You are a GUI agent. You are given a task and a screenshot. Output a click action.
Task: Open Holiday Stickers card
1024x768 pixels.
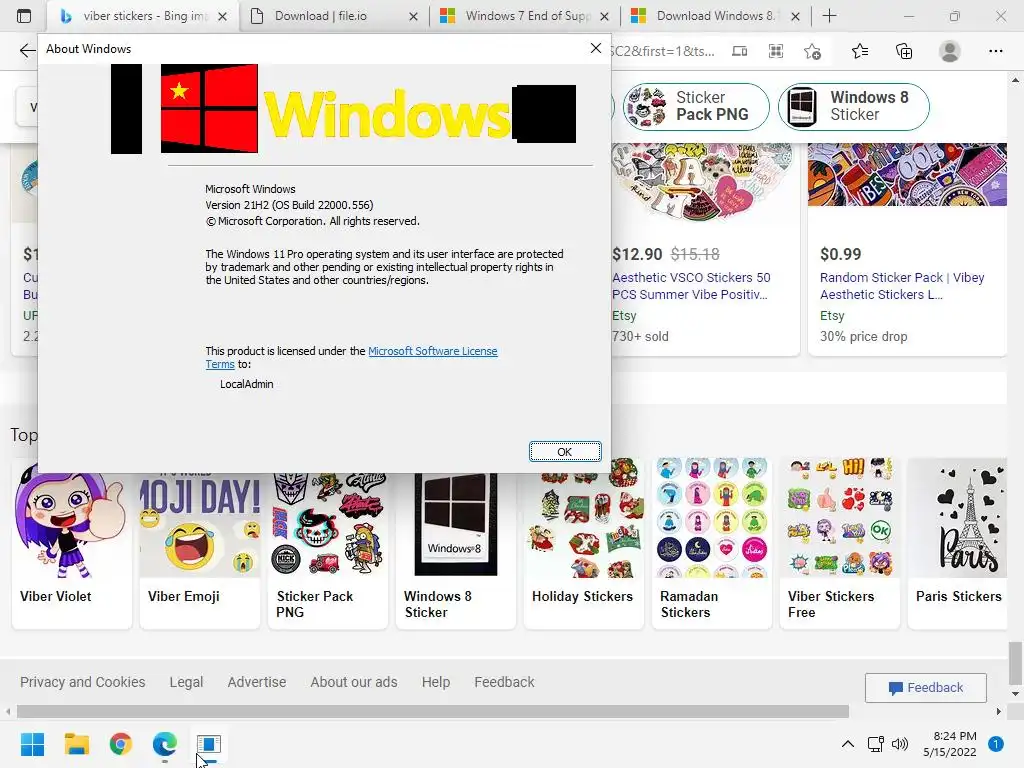coord(584,543)
